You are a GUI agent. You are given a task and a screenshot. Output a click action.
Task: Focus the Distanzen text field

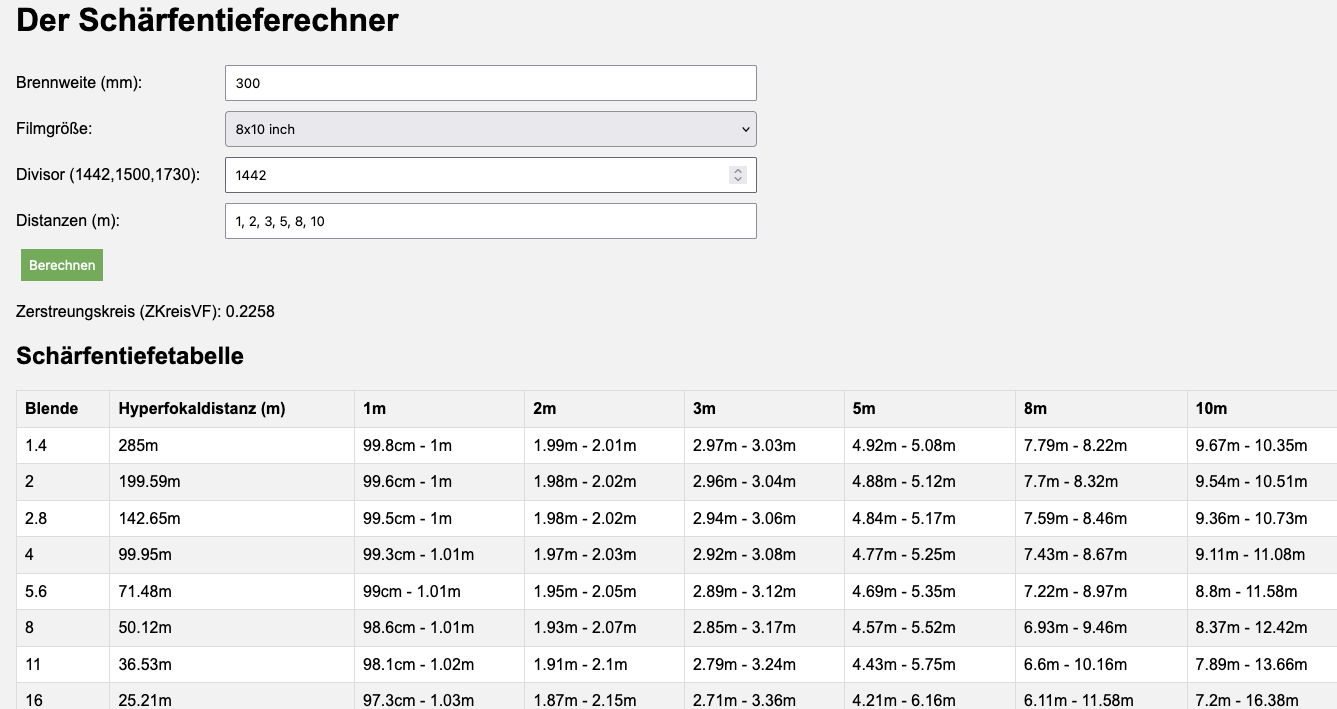490,221
